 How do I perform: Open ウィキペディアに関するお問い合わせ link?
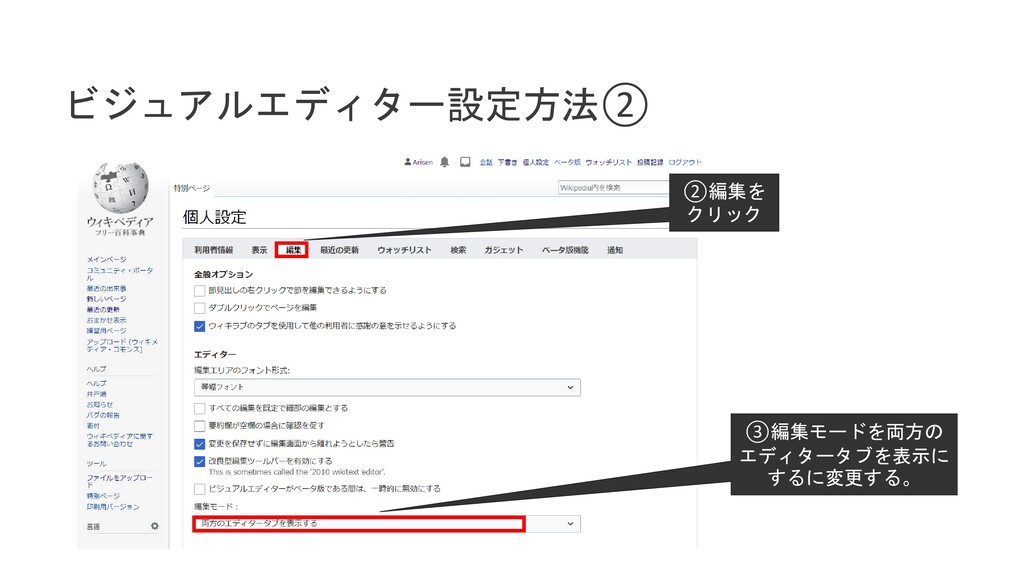point(120,440)
